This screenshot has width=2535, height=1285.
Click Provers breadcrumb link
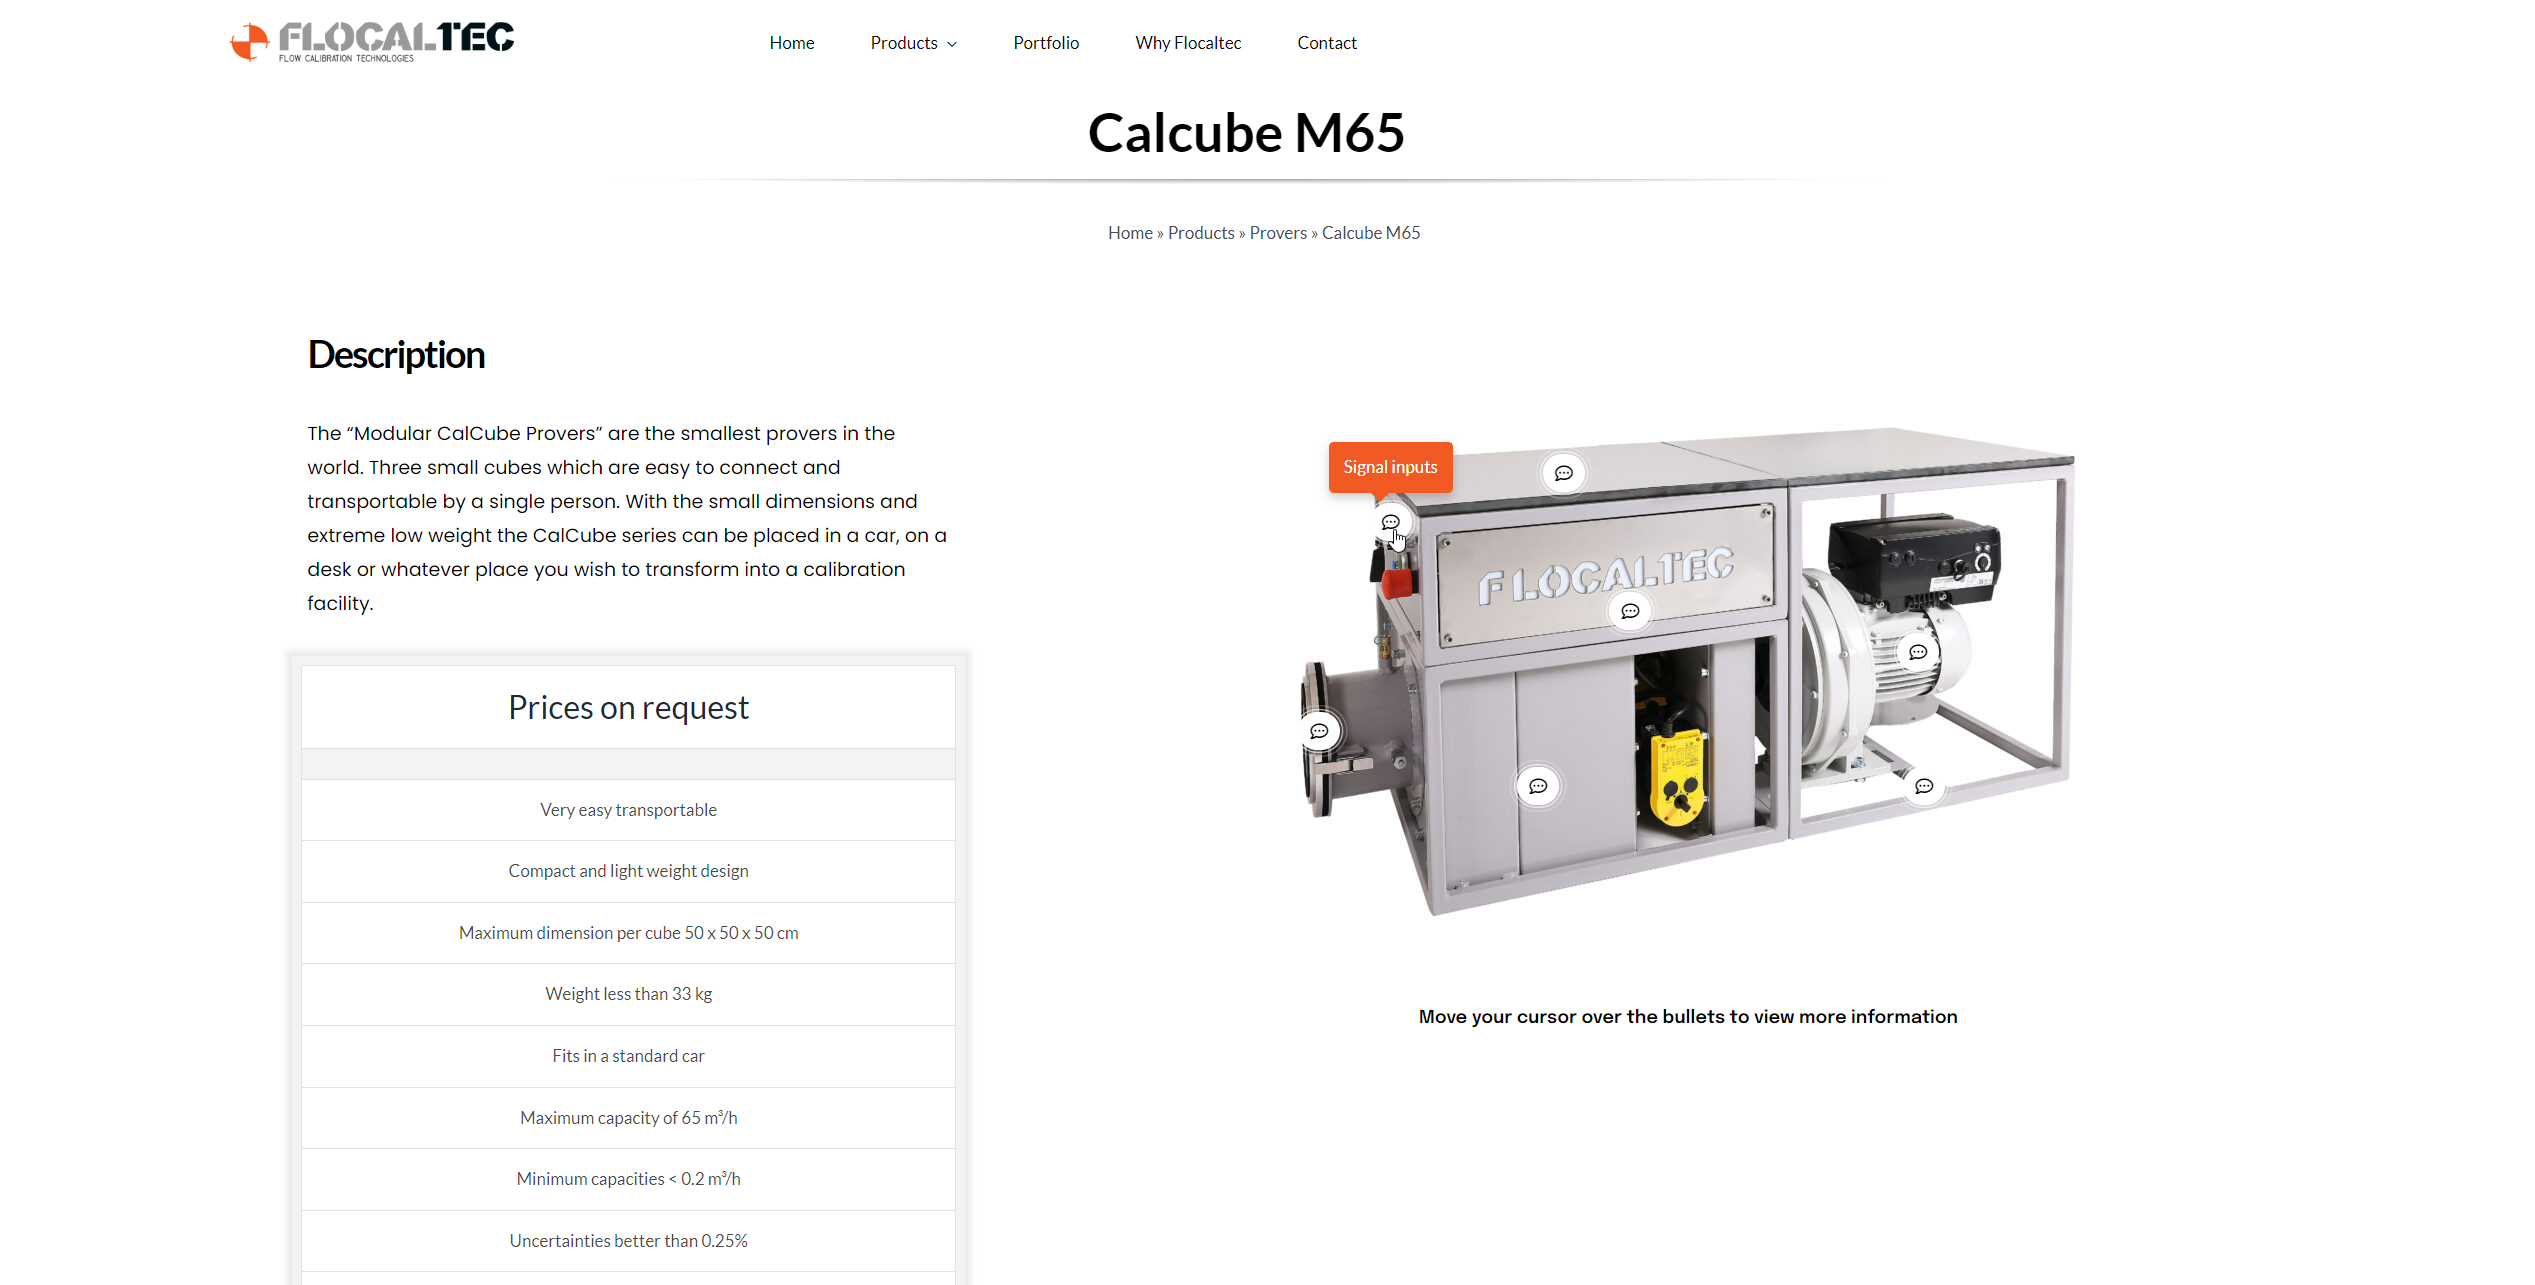[x=1277, y=233]
